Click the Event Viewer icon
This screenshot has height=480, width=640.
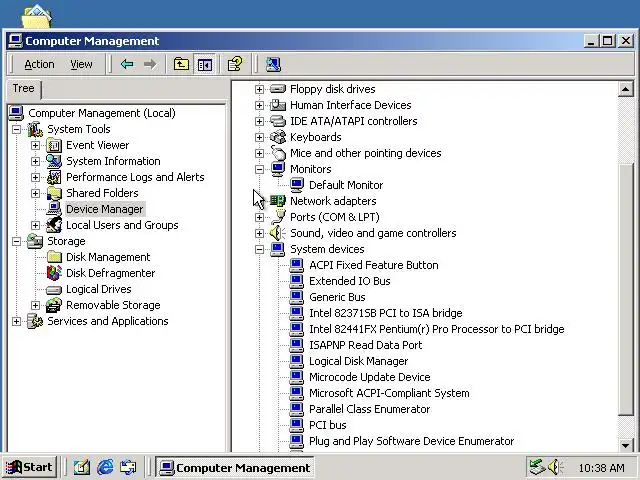pos(54,145)
